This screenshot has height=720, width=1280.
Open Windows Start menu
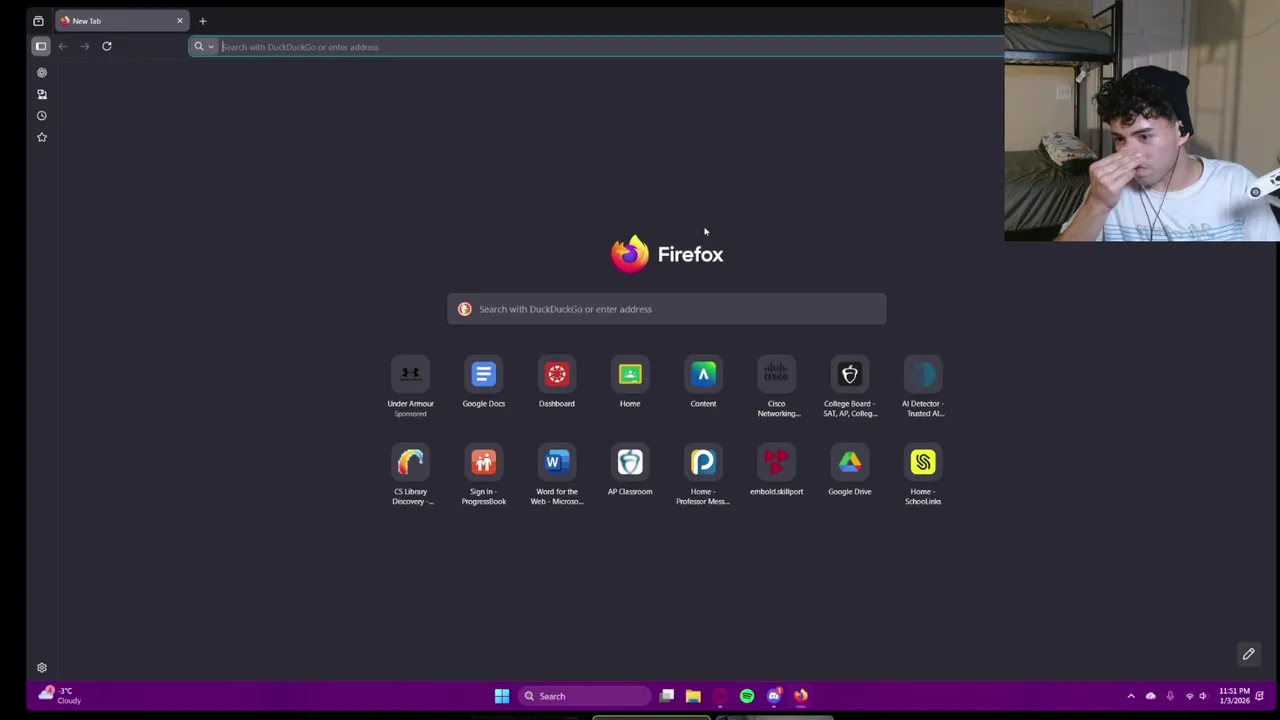point(502,696)
